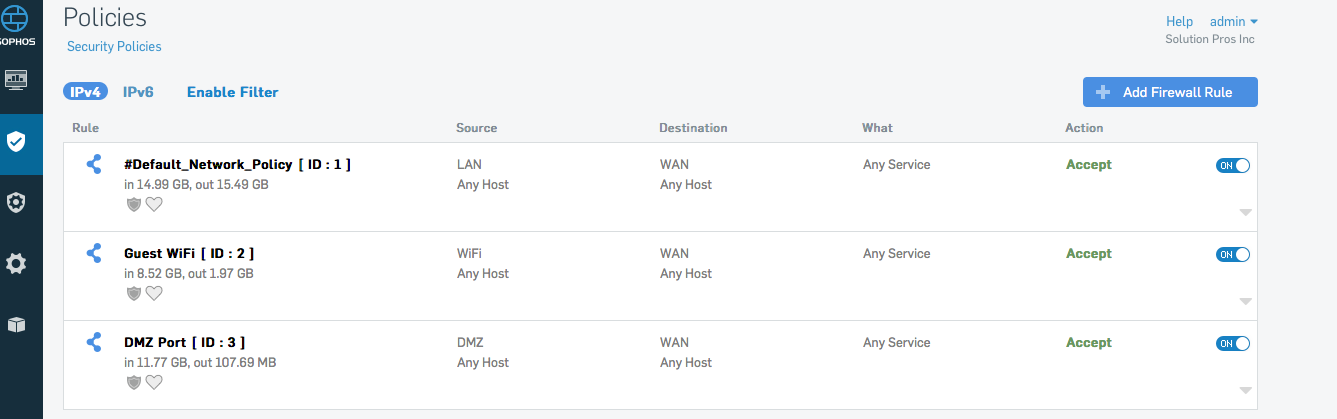Open the monitor dashboard sidebar icon
The image size is (1337, 419).
pos(17,79)
